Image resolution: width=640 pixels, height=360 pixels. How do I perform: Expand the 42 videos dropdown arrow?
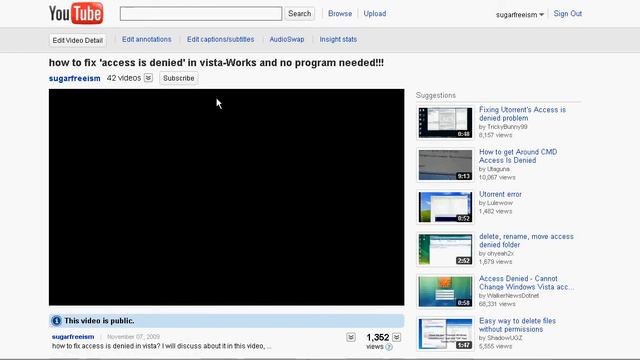[x=148, y=78]
